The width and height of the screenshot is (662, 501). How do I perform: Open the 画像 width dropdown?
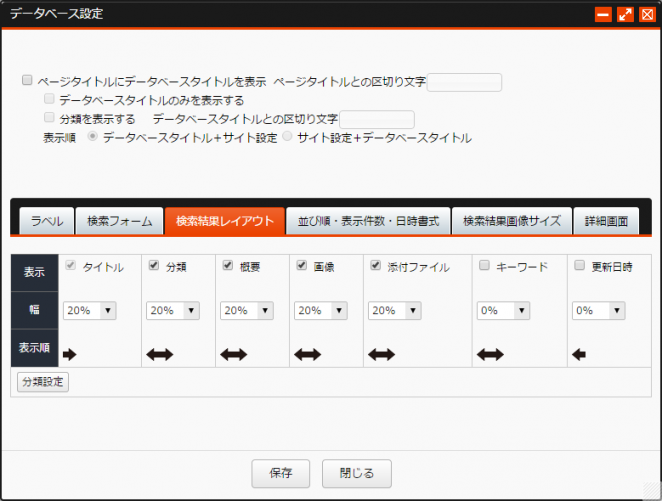320,311
